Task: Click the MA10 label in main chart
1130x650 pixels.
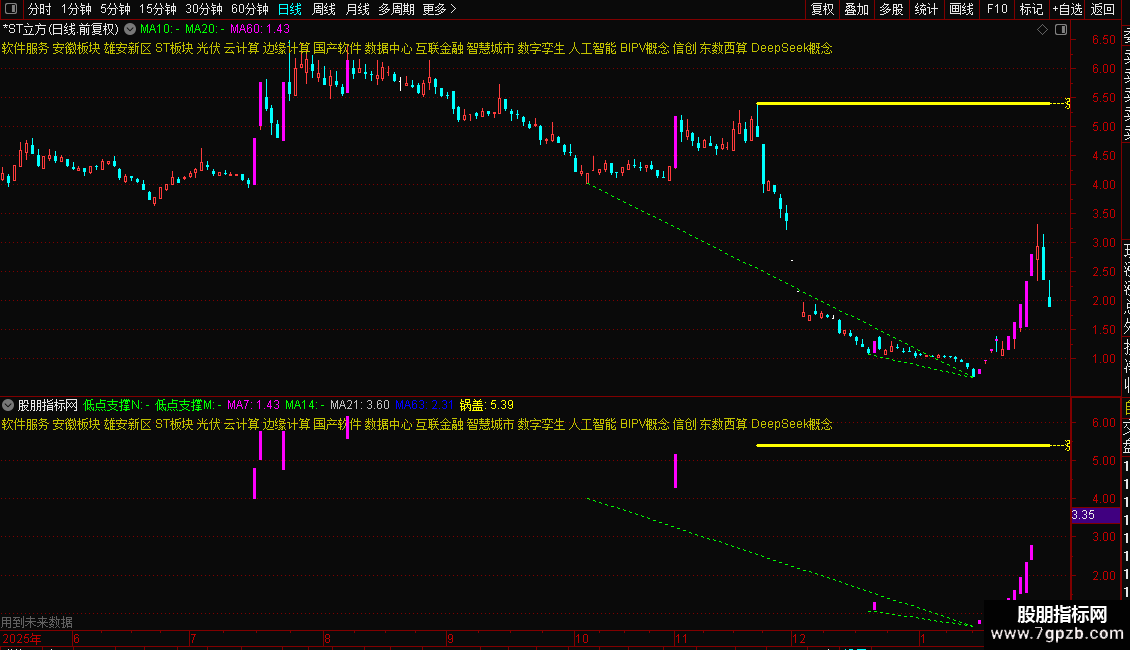Action: [x=159, y=29]
